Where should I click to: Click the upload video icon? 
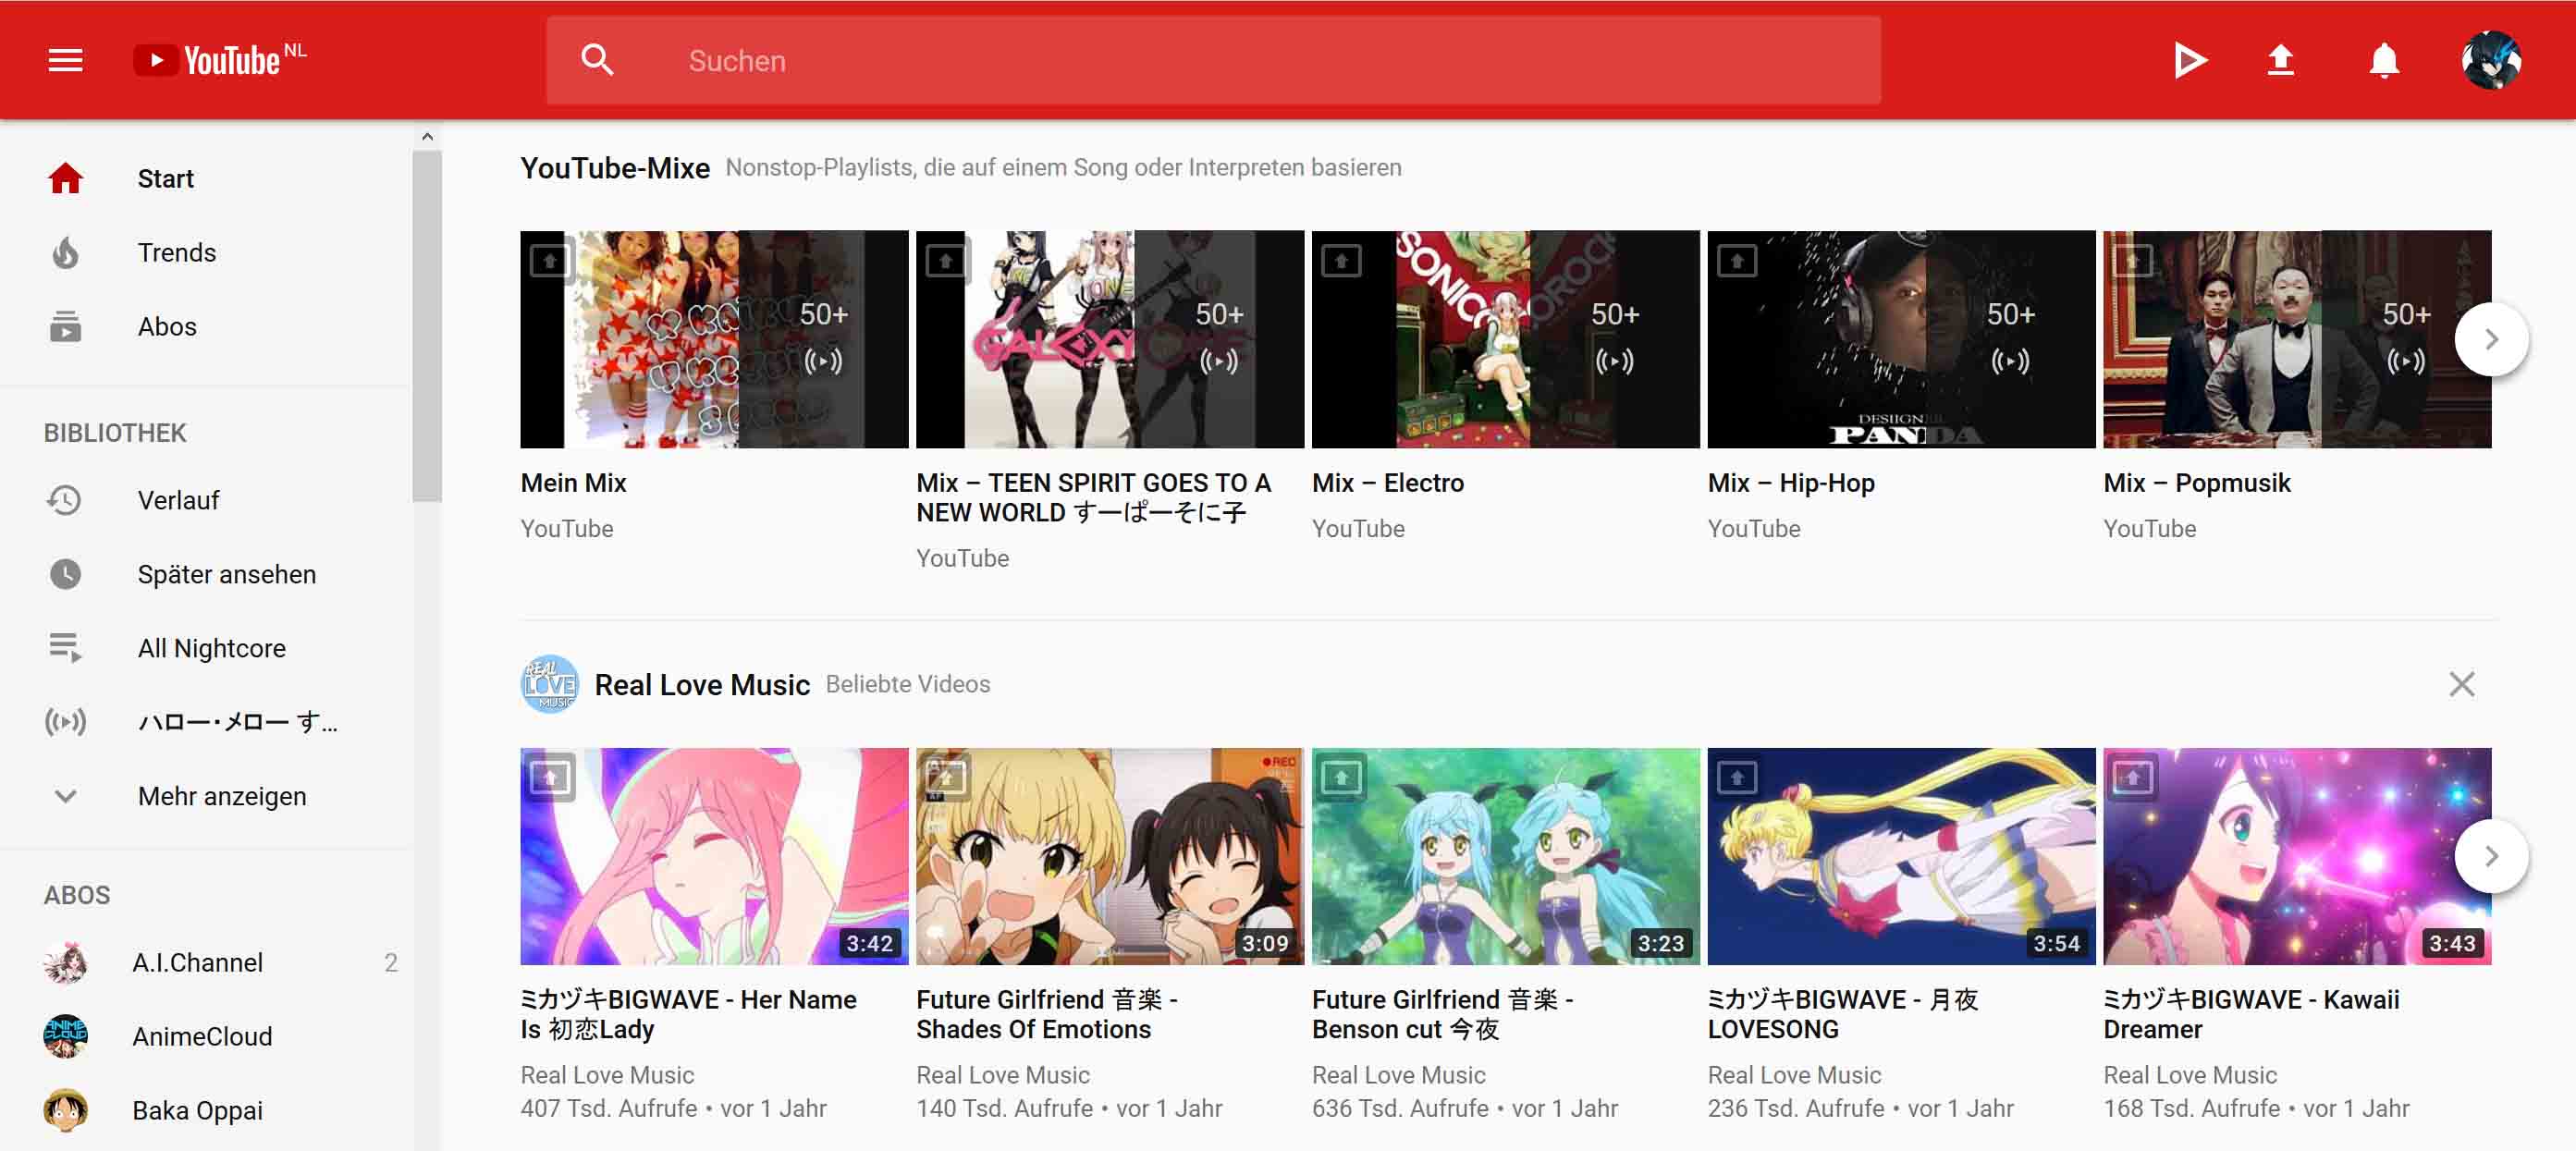click(2280, 60)
